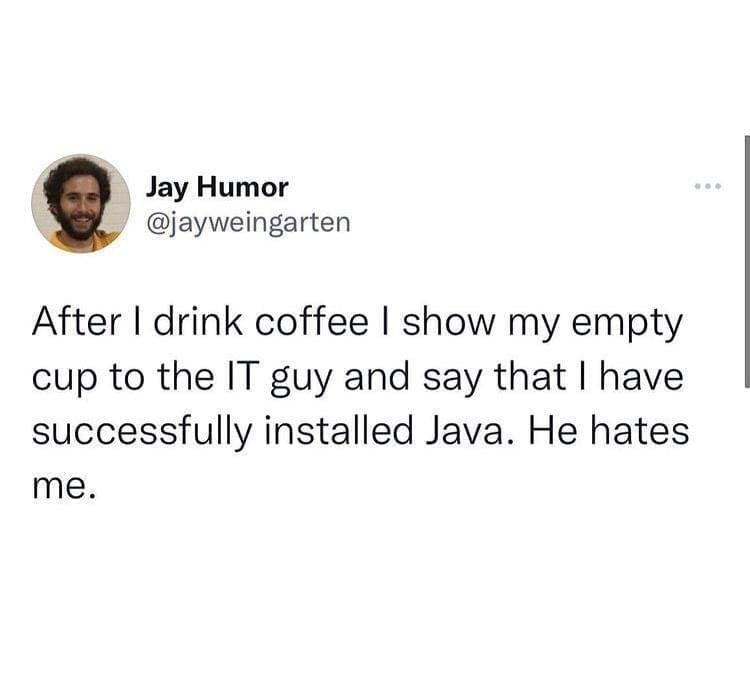Image resolution: width=750 pixels, height=691 pixels.
Task: Click the words He hates in tweet
Action: (x=608, y=430)
